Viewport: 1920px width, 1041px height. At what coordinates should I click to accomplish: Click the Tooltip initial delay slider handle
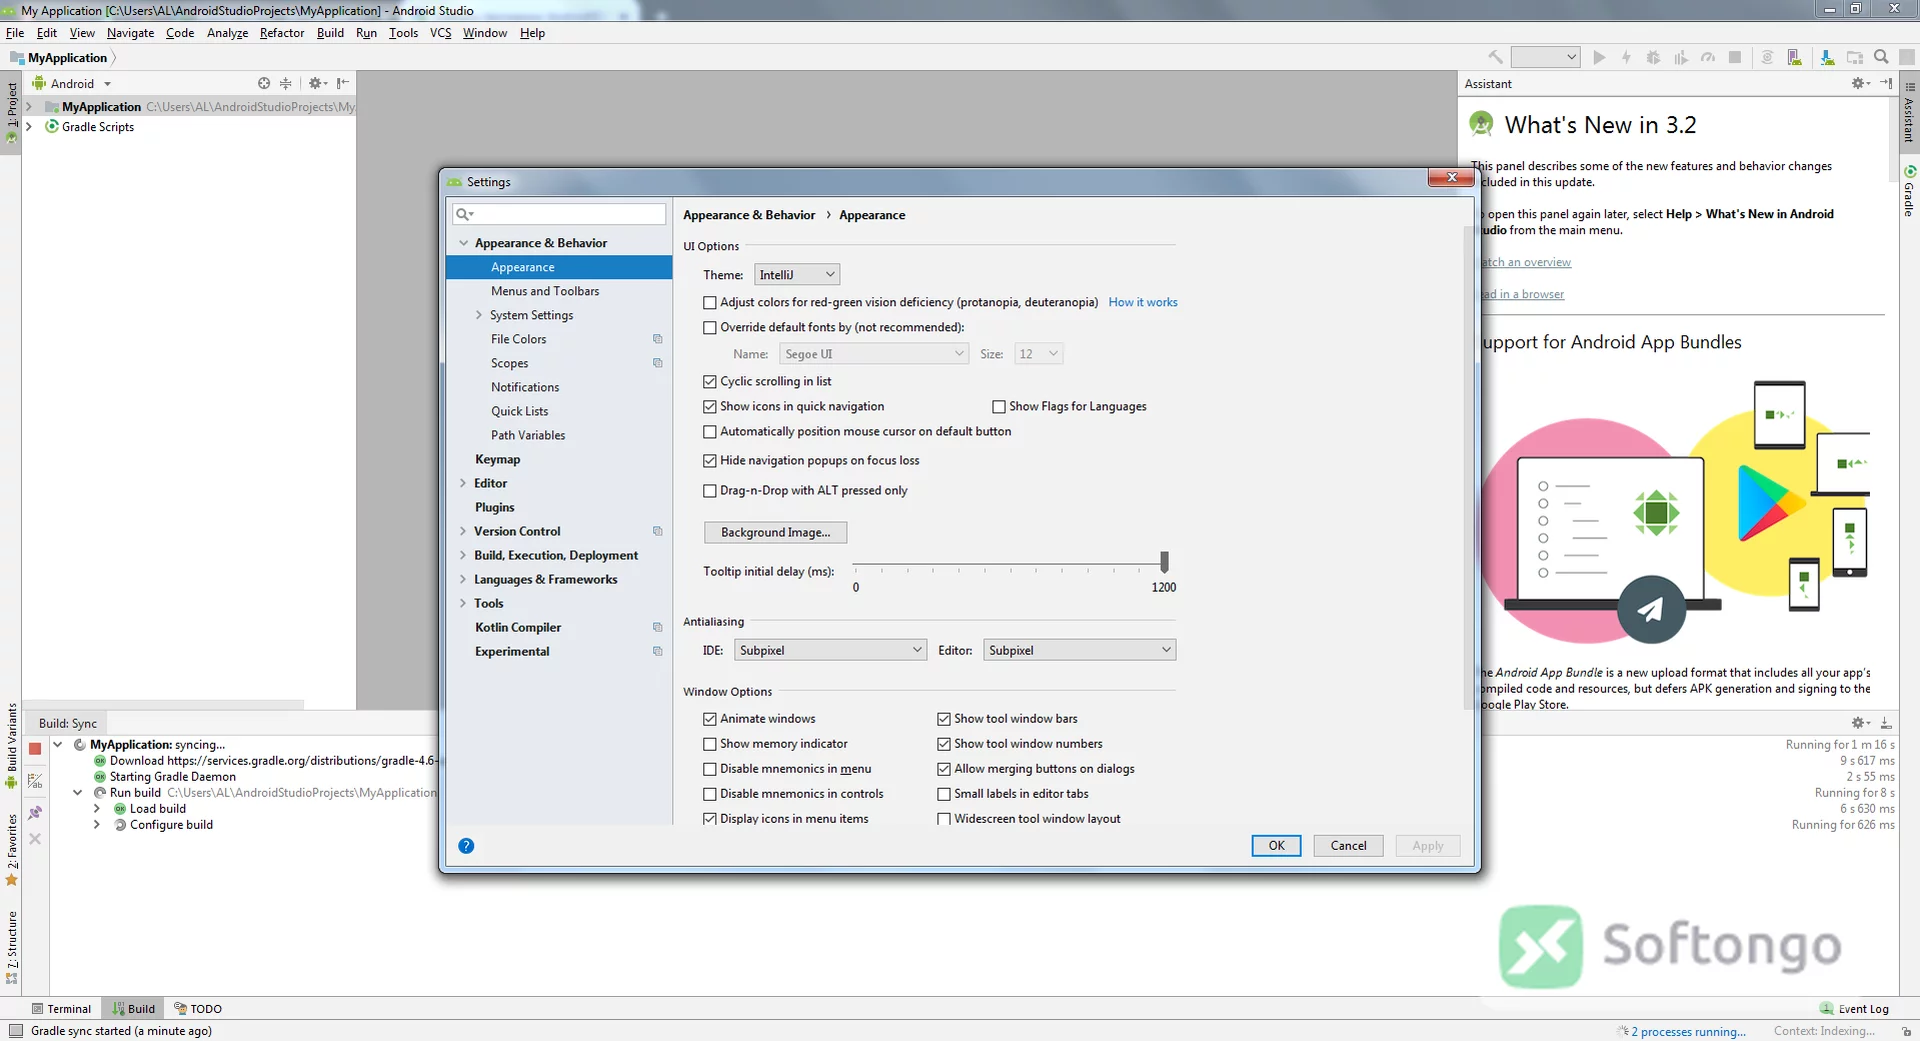click(x=1164, y=562)
